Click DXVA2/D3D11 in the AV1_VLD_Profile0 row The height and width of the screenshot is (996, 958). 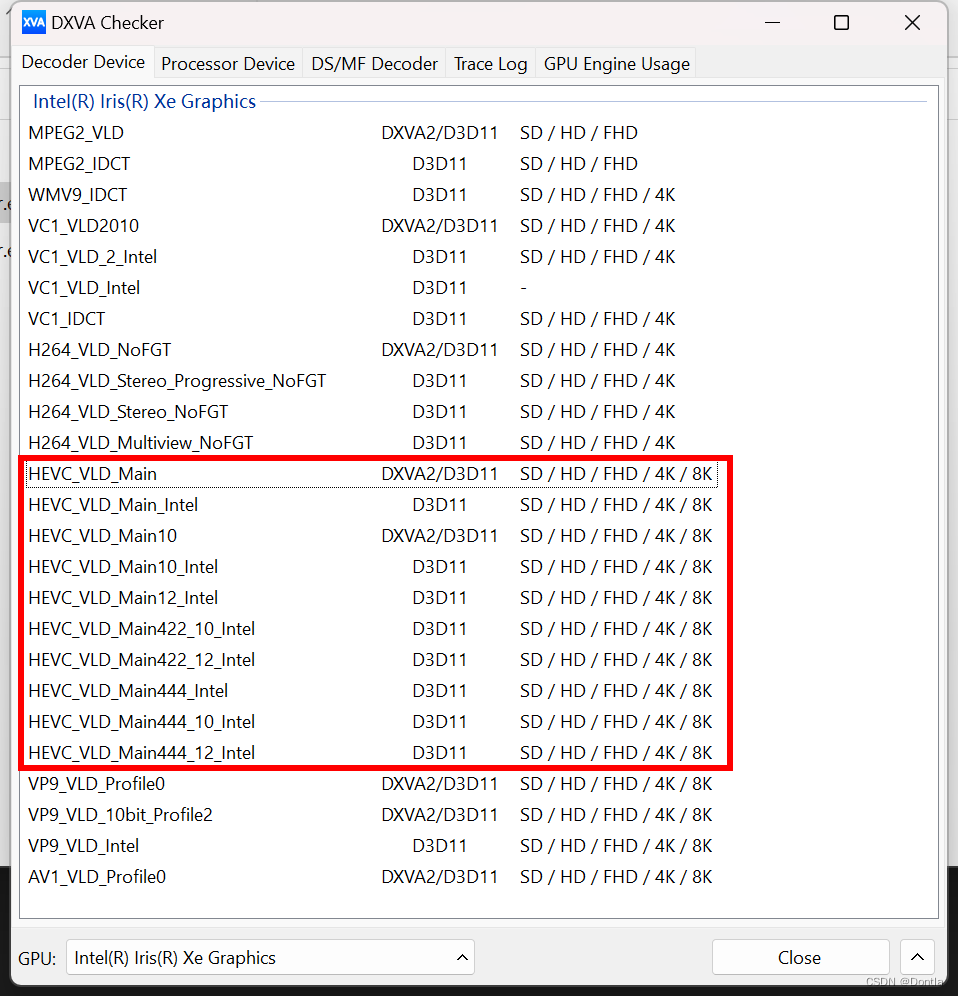pyautogui.click(x=439, y=877)
